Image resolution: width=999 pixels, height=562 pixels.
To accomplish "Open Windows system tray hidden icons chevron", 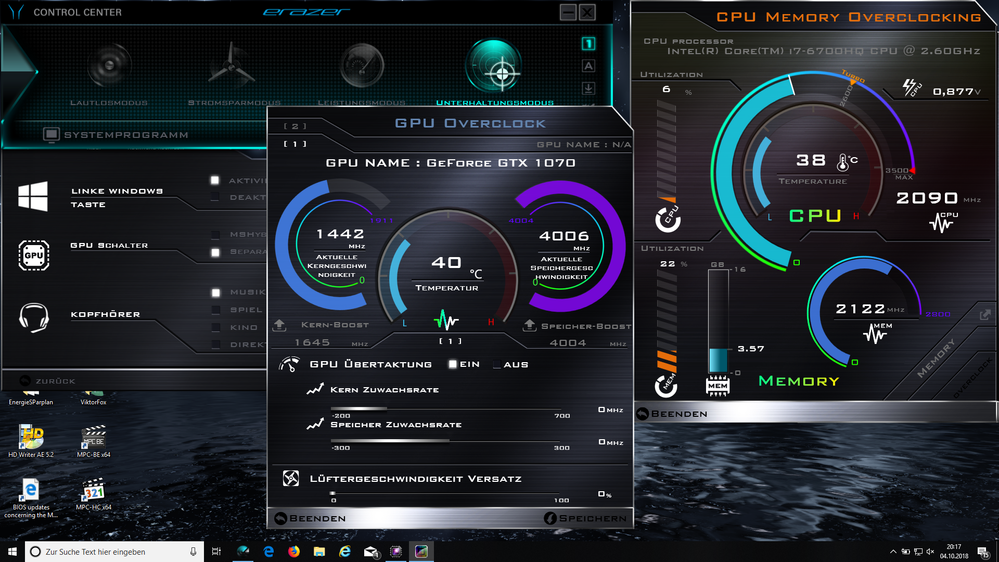I will 893,551.
